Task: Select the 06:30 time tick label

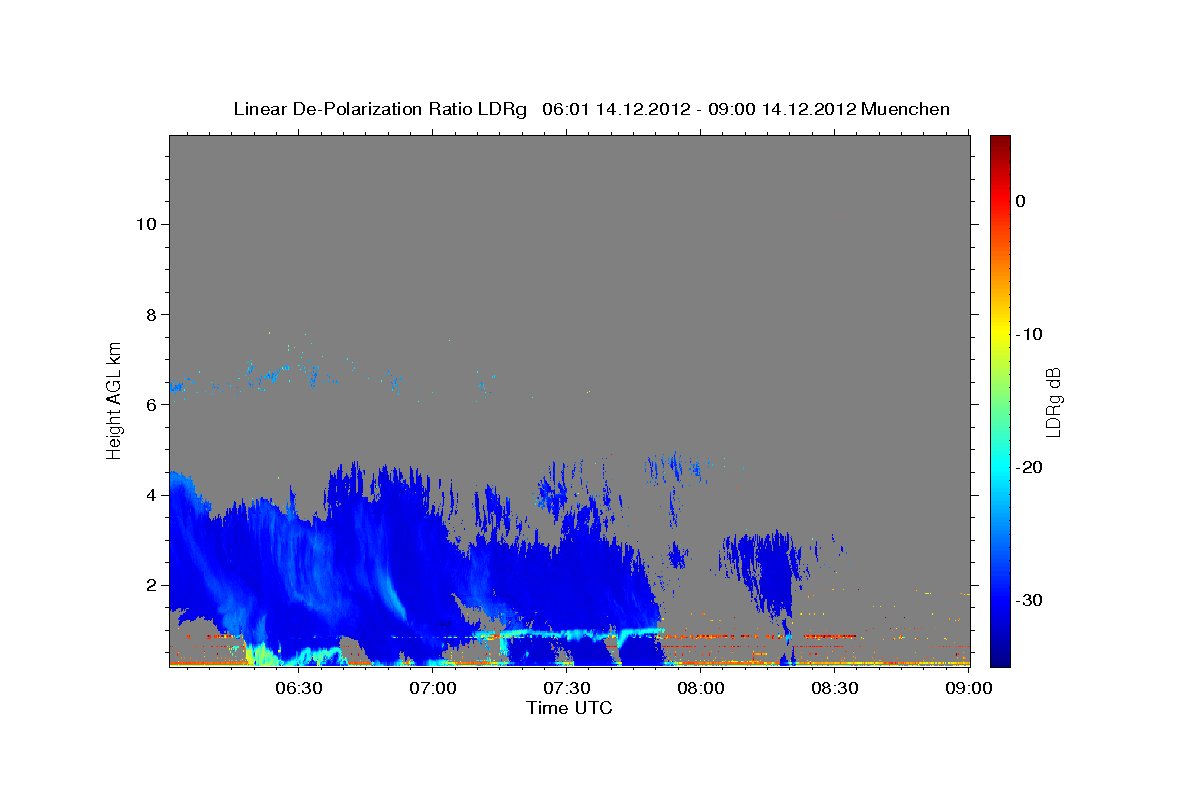Action: coord(298,689)
